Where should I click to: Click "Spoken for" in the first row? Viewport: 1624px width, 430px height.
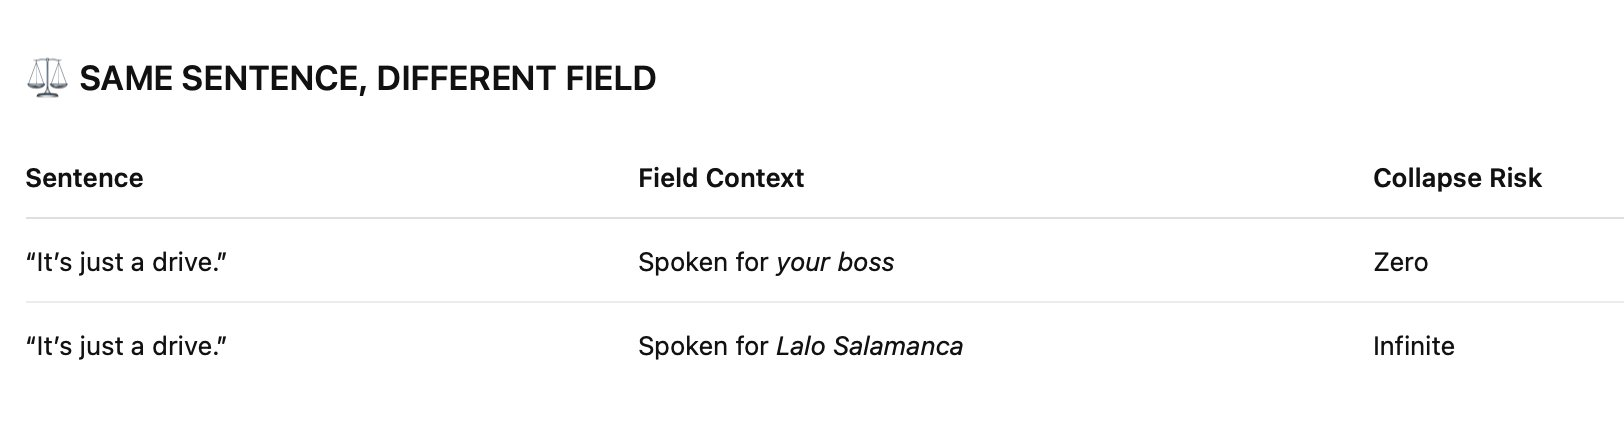703,263
